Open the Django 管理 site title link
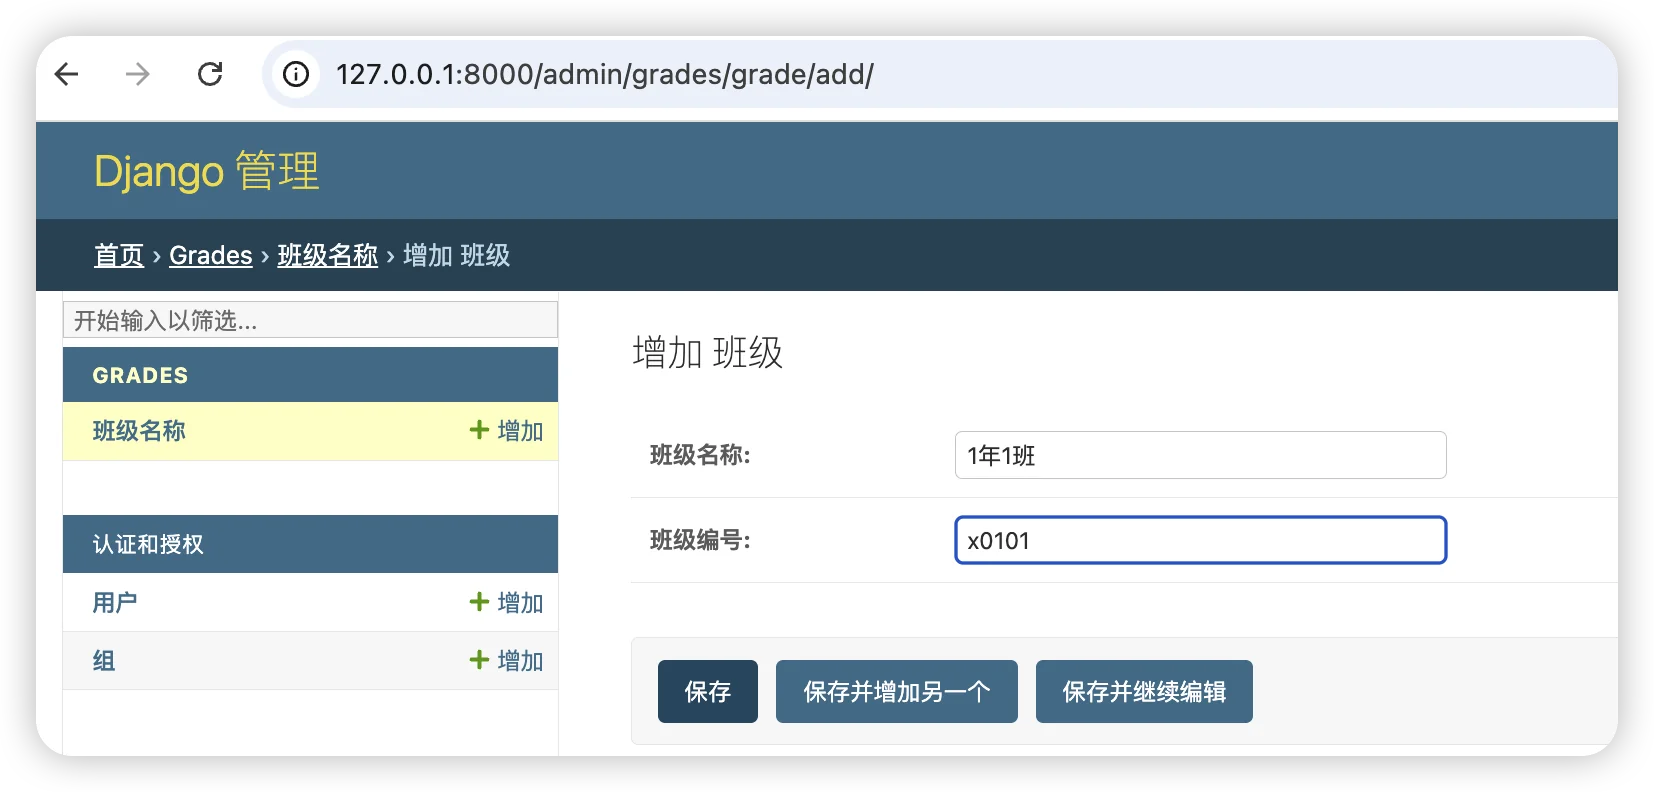1654x792 pixels. coord(207,171)
